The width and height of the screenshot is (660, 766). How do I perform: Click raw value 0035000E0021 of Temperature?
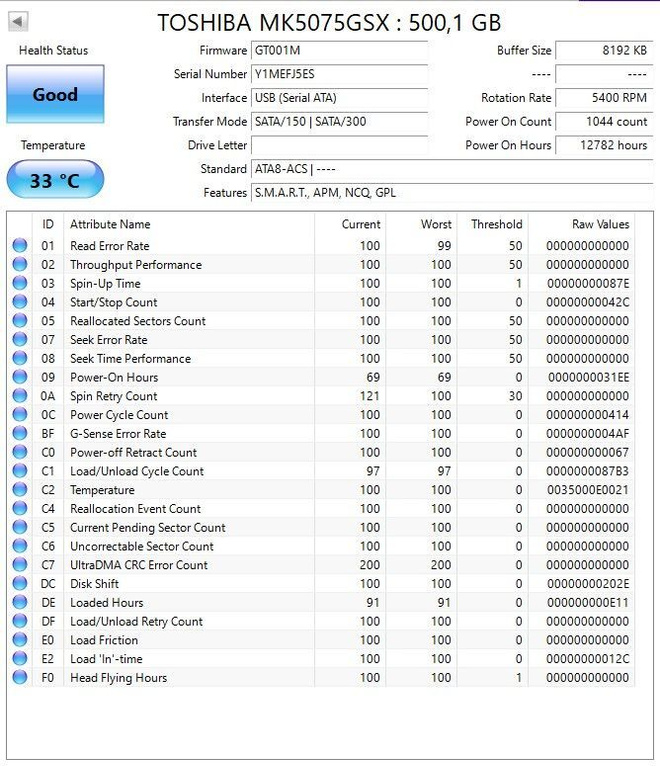[588, 490]
